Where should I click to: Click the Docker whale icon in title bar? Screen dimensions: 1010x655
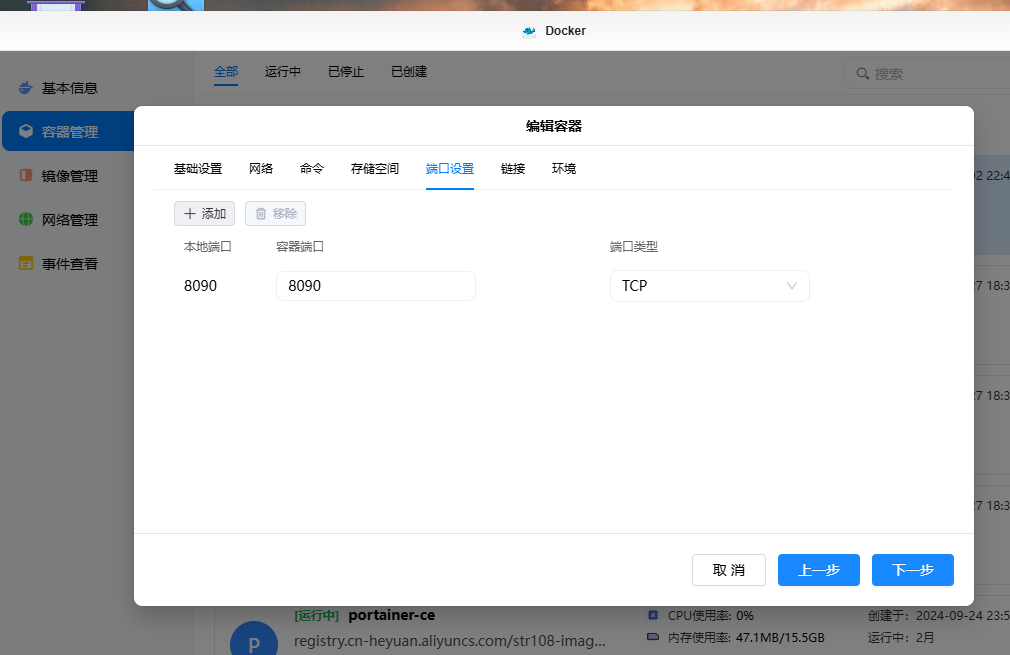click(x=529, y=31)
